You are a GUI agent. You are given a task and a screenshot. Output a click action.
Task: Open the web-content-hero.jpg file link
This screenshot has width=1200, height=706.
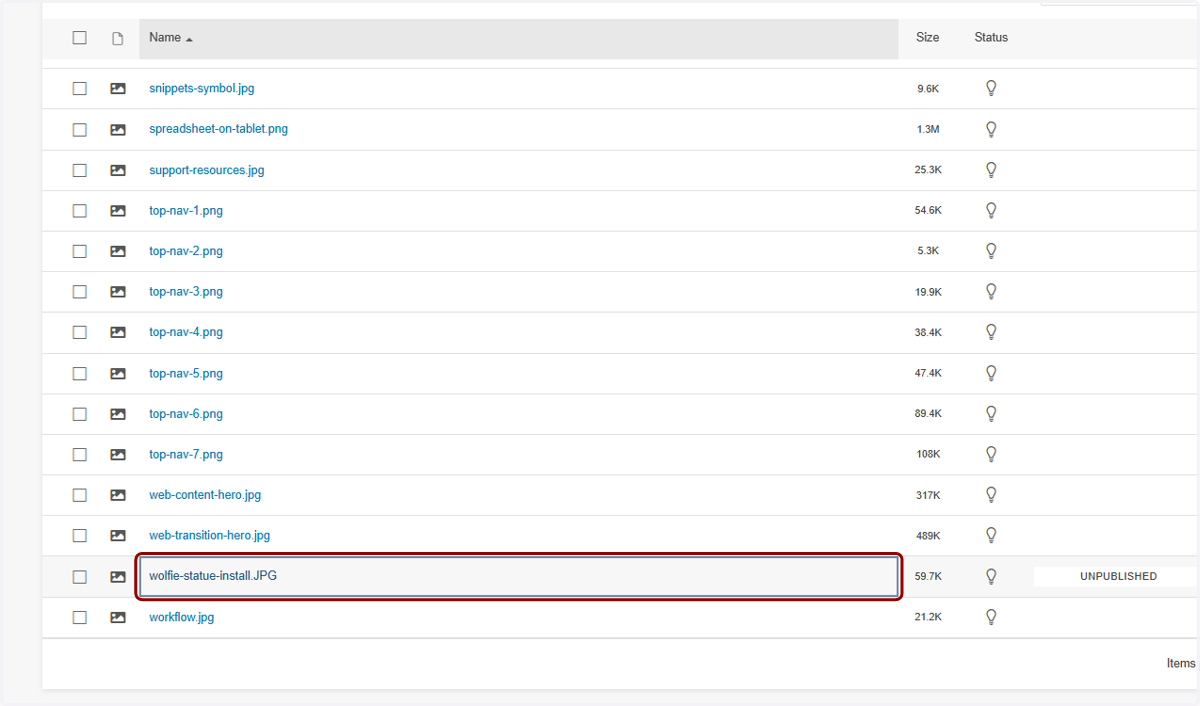click(205, 495)
